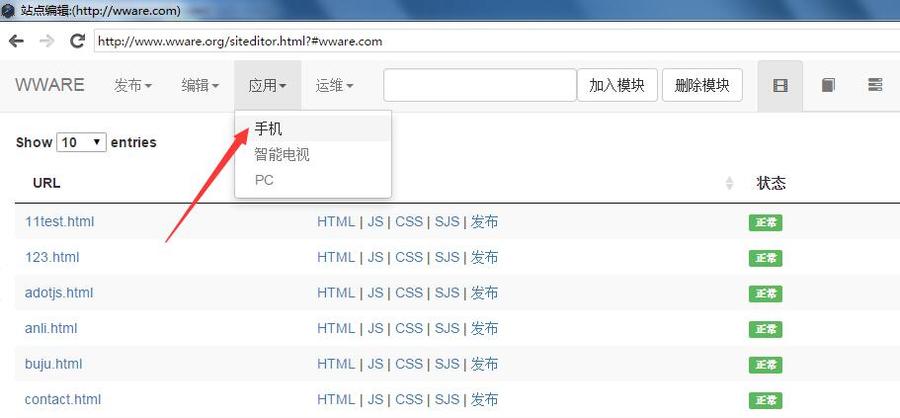
Task: Click CSS link in contact.html row
Action: pyautogui.click(x=409, y=400)
